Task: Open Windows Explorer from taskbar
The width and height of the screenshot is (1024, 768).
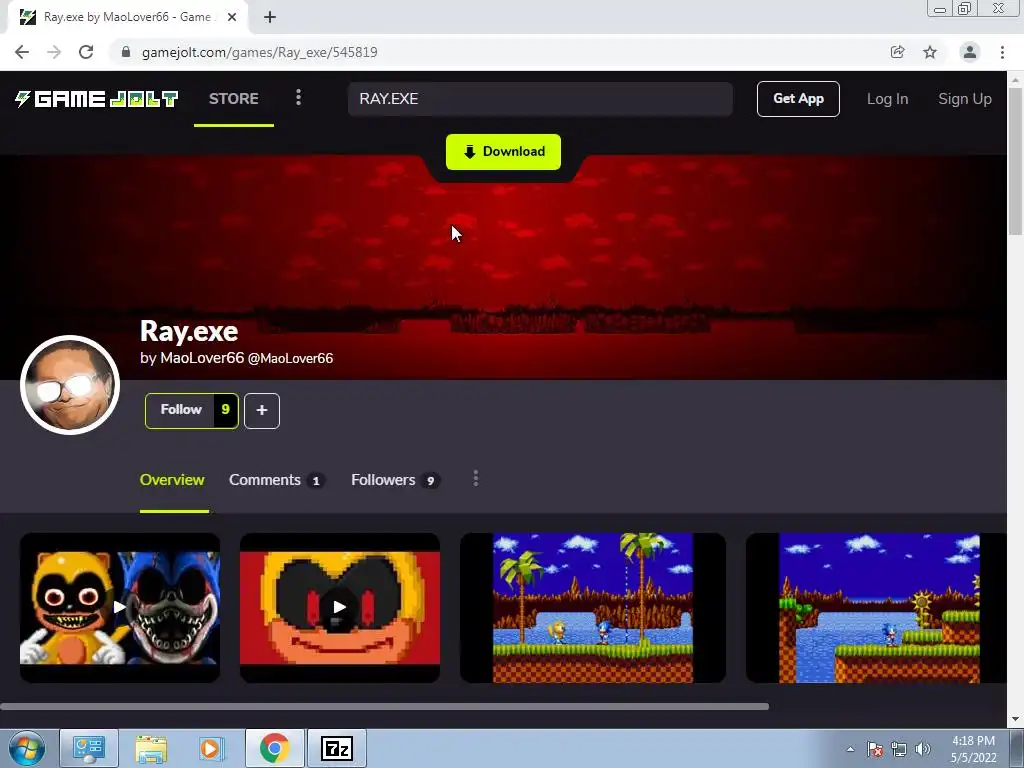Action: pos(151,748)
